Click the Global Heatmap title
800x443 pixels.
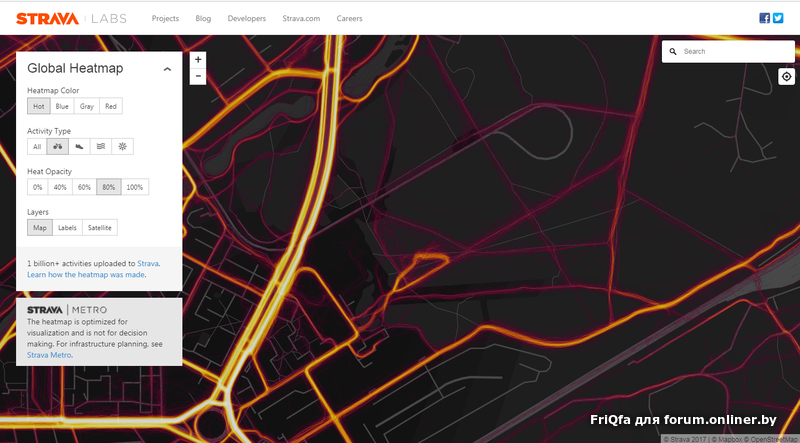pyautogui.click(x=75, y=68)
